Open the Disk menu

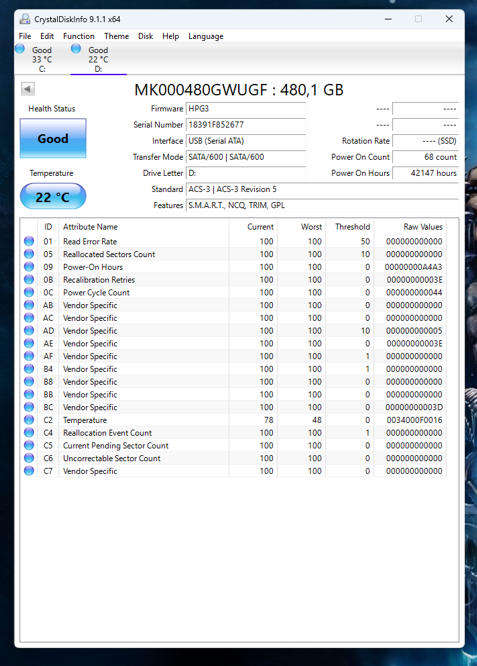(145, 36)
